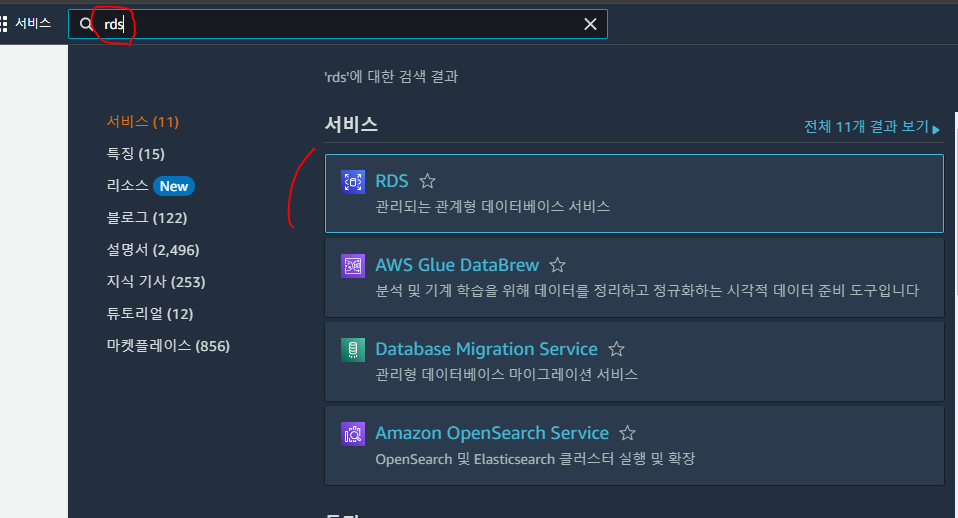Click the Database Migration Service icon
This screenshot has width=958, height=518.
(353, 349)
